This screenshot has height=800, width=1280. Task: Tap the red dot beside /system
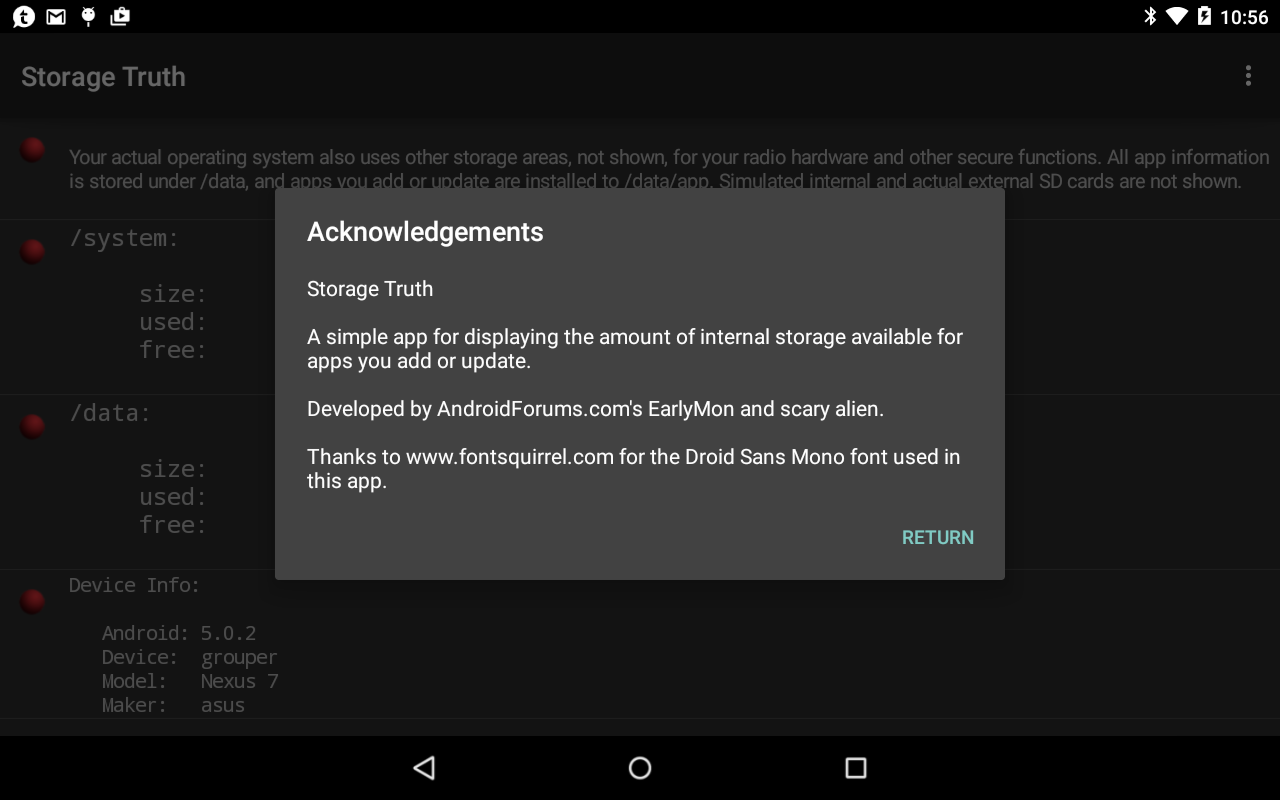[x=33, y=251]
